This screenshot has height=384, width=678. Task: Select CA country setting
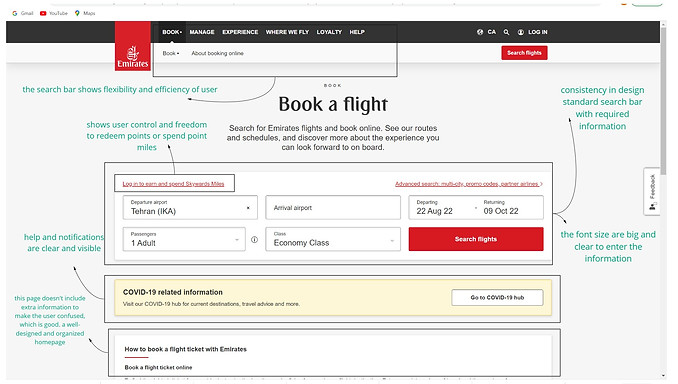(492, 32)
